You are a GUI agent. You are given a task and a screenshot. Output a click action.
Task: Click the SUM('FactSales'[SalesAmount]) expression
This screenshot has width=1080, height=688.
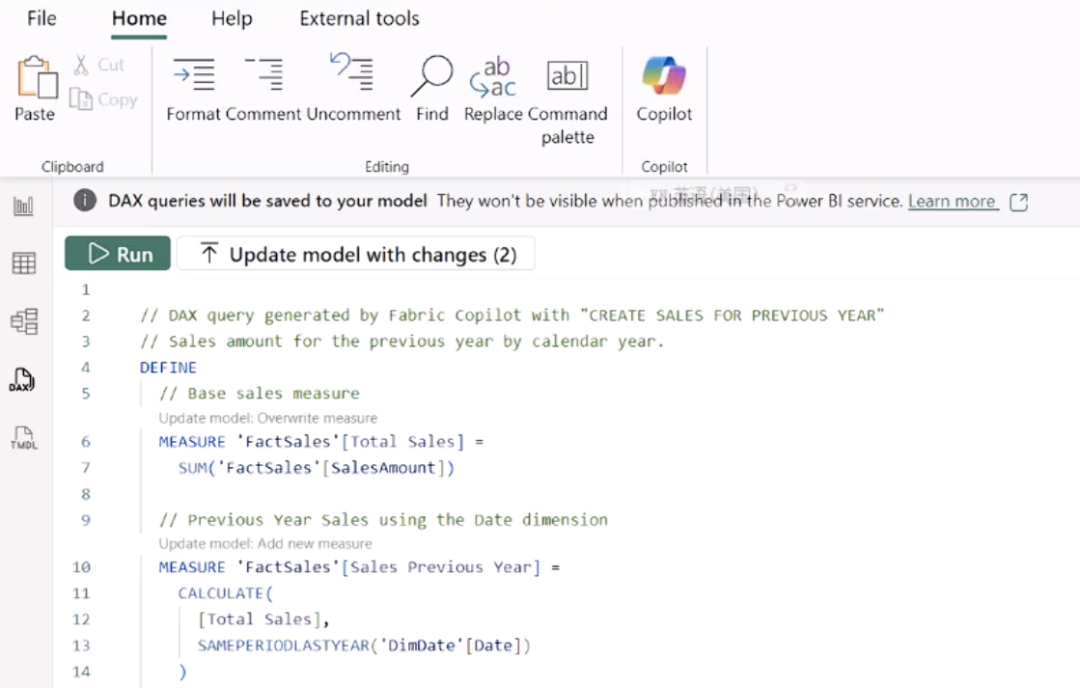pyautogui.click(x=316, y=468)
